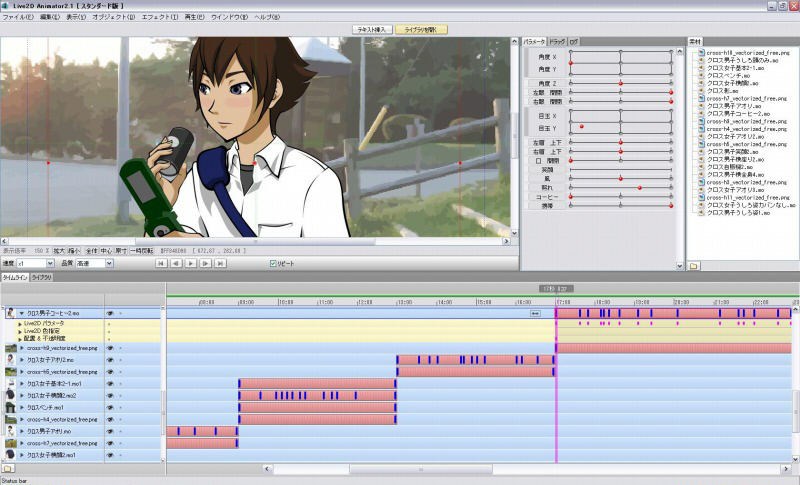Expand Live2D 色指定 sub-track
800x485 pixels.
point(20,331)
